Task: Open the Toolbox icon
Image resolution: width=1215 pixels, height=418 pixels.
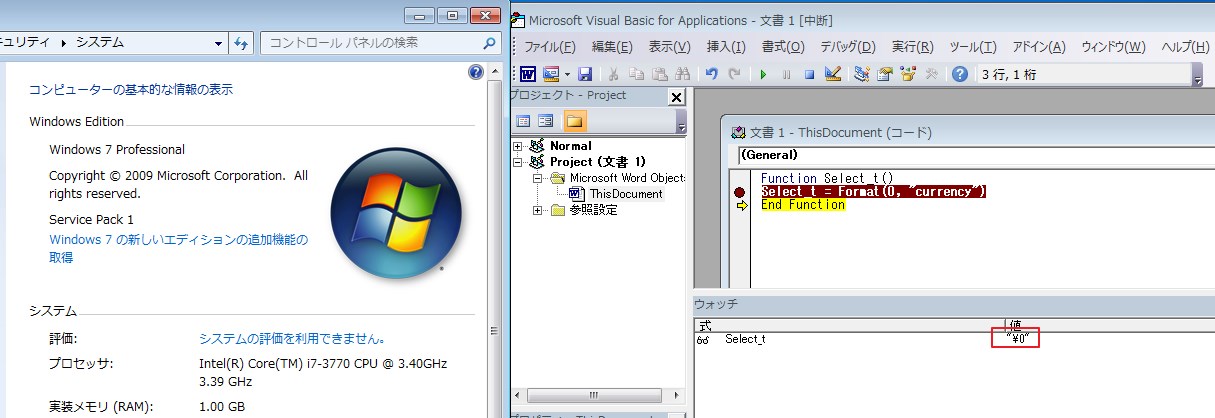Action: click(x=931, y=74)
